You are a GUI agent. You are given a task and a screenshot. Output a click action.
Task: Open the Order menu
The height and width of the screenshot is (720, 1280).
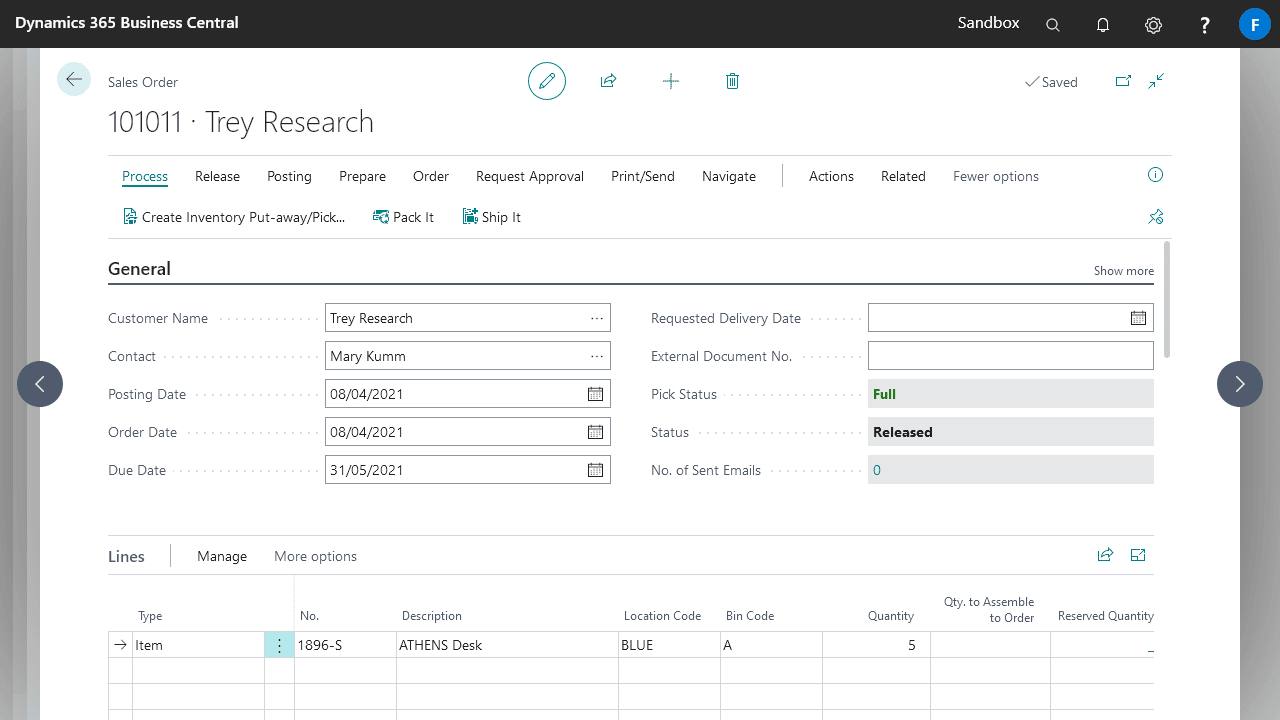pos(431,176)
